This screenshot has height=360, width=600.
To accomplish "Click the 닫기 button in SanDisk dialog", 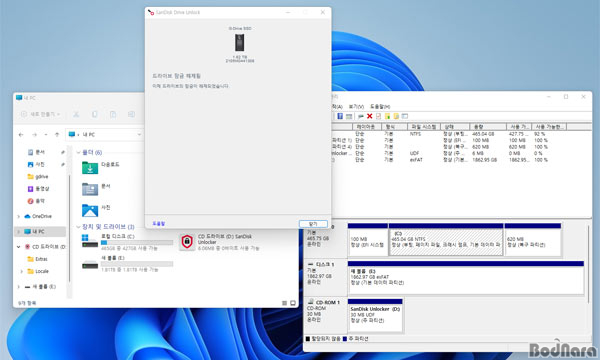I will click(x=313, y=224).
